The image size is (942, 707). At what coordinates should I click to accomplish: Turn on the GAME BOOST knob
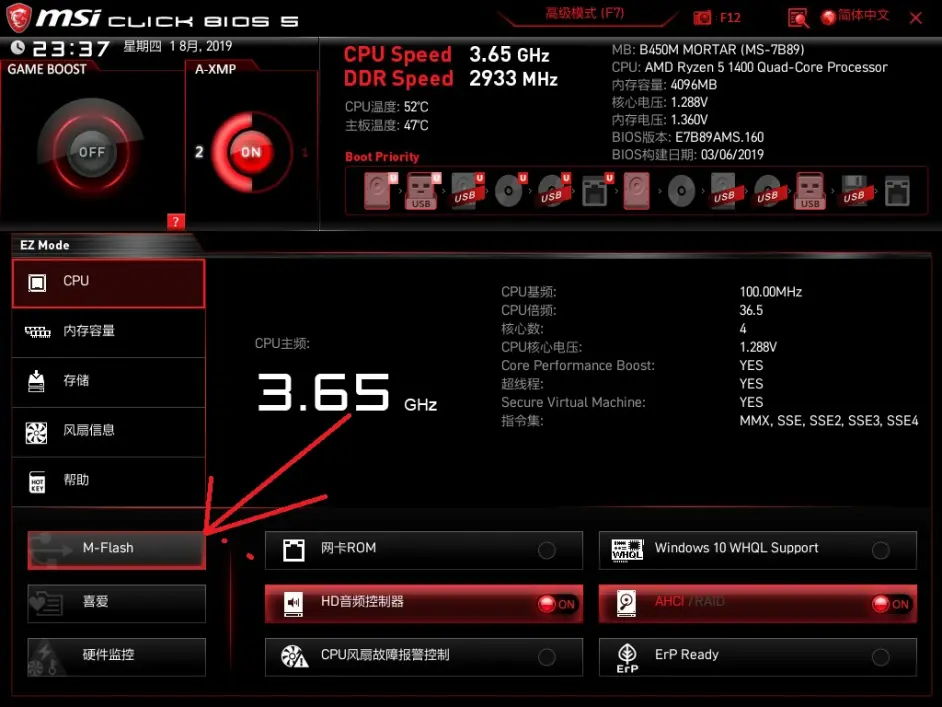(91, 153)
